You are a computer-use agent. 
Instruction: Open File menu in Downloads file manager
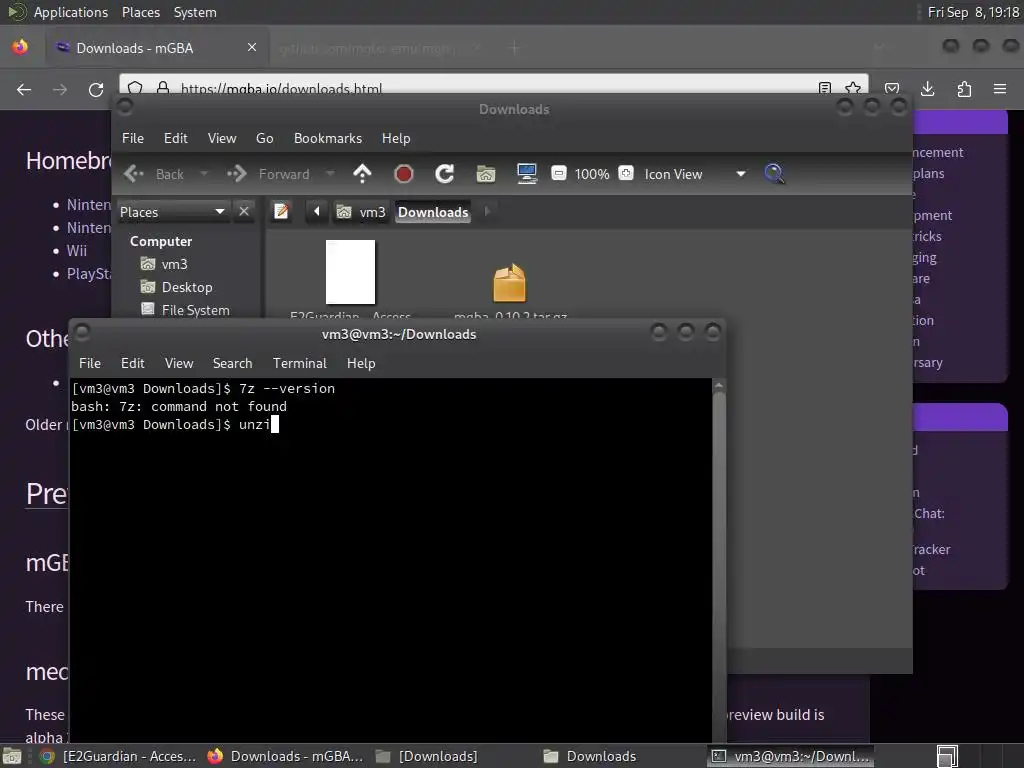tap(133, 138)
